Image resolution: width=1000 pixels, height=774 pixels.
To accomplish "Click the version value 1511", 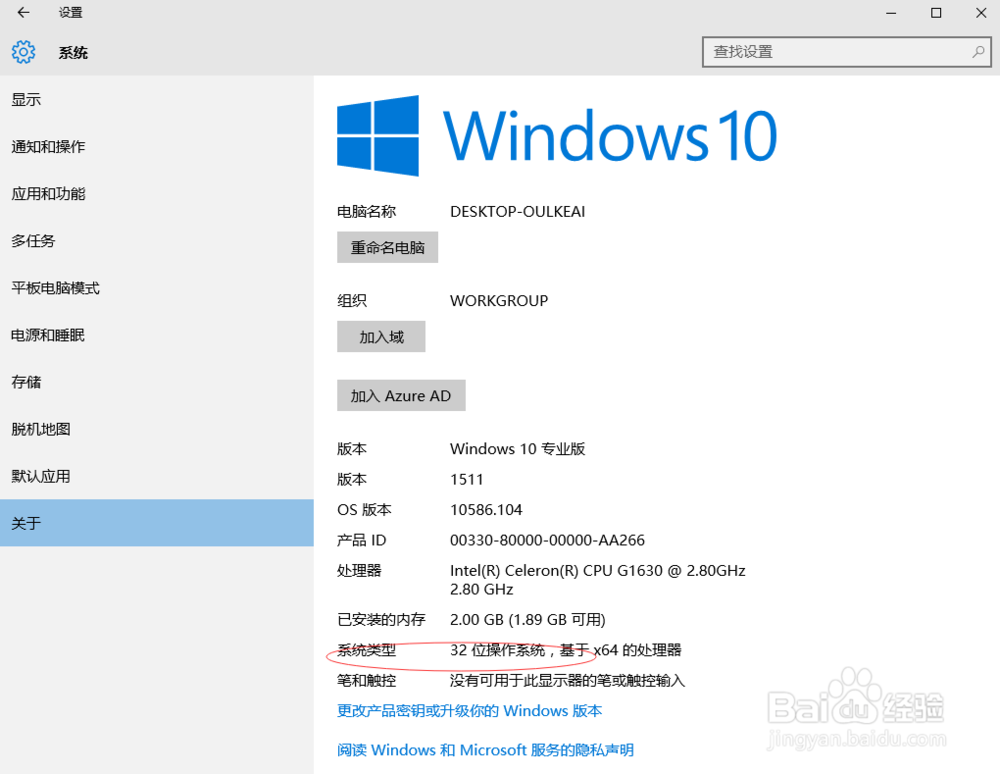I will coord(466,479).
